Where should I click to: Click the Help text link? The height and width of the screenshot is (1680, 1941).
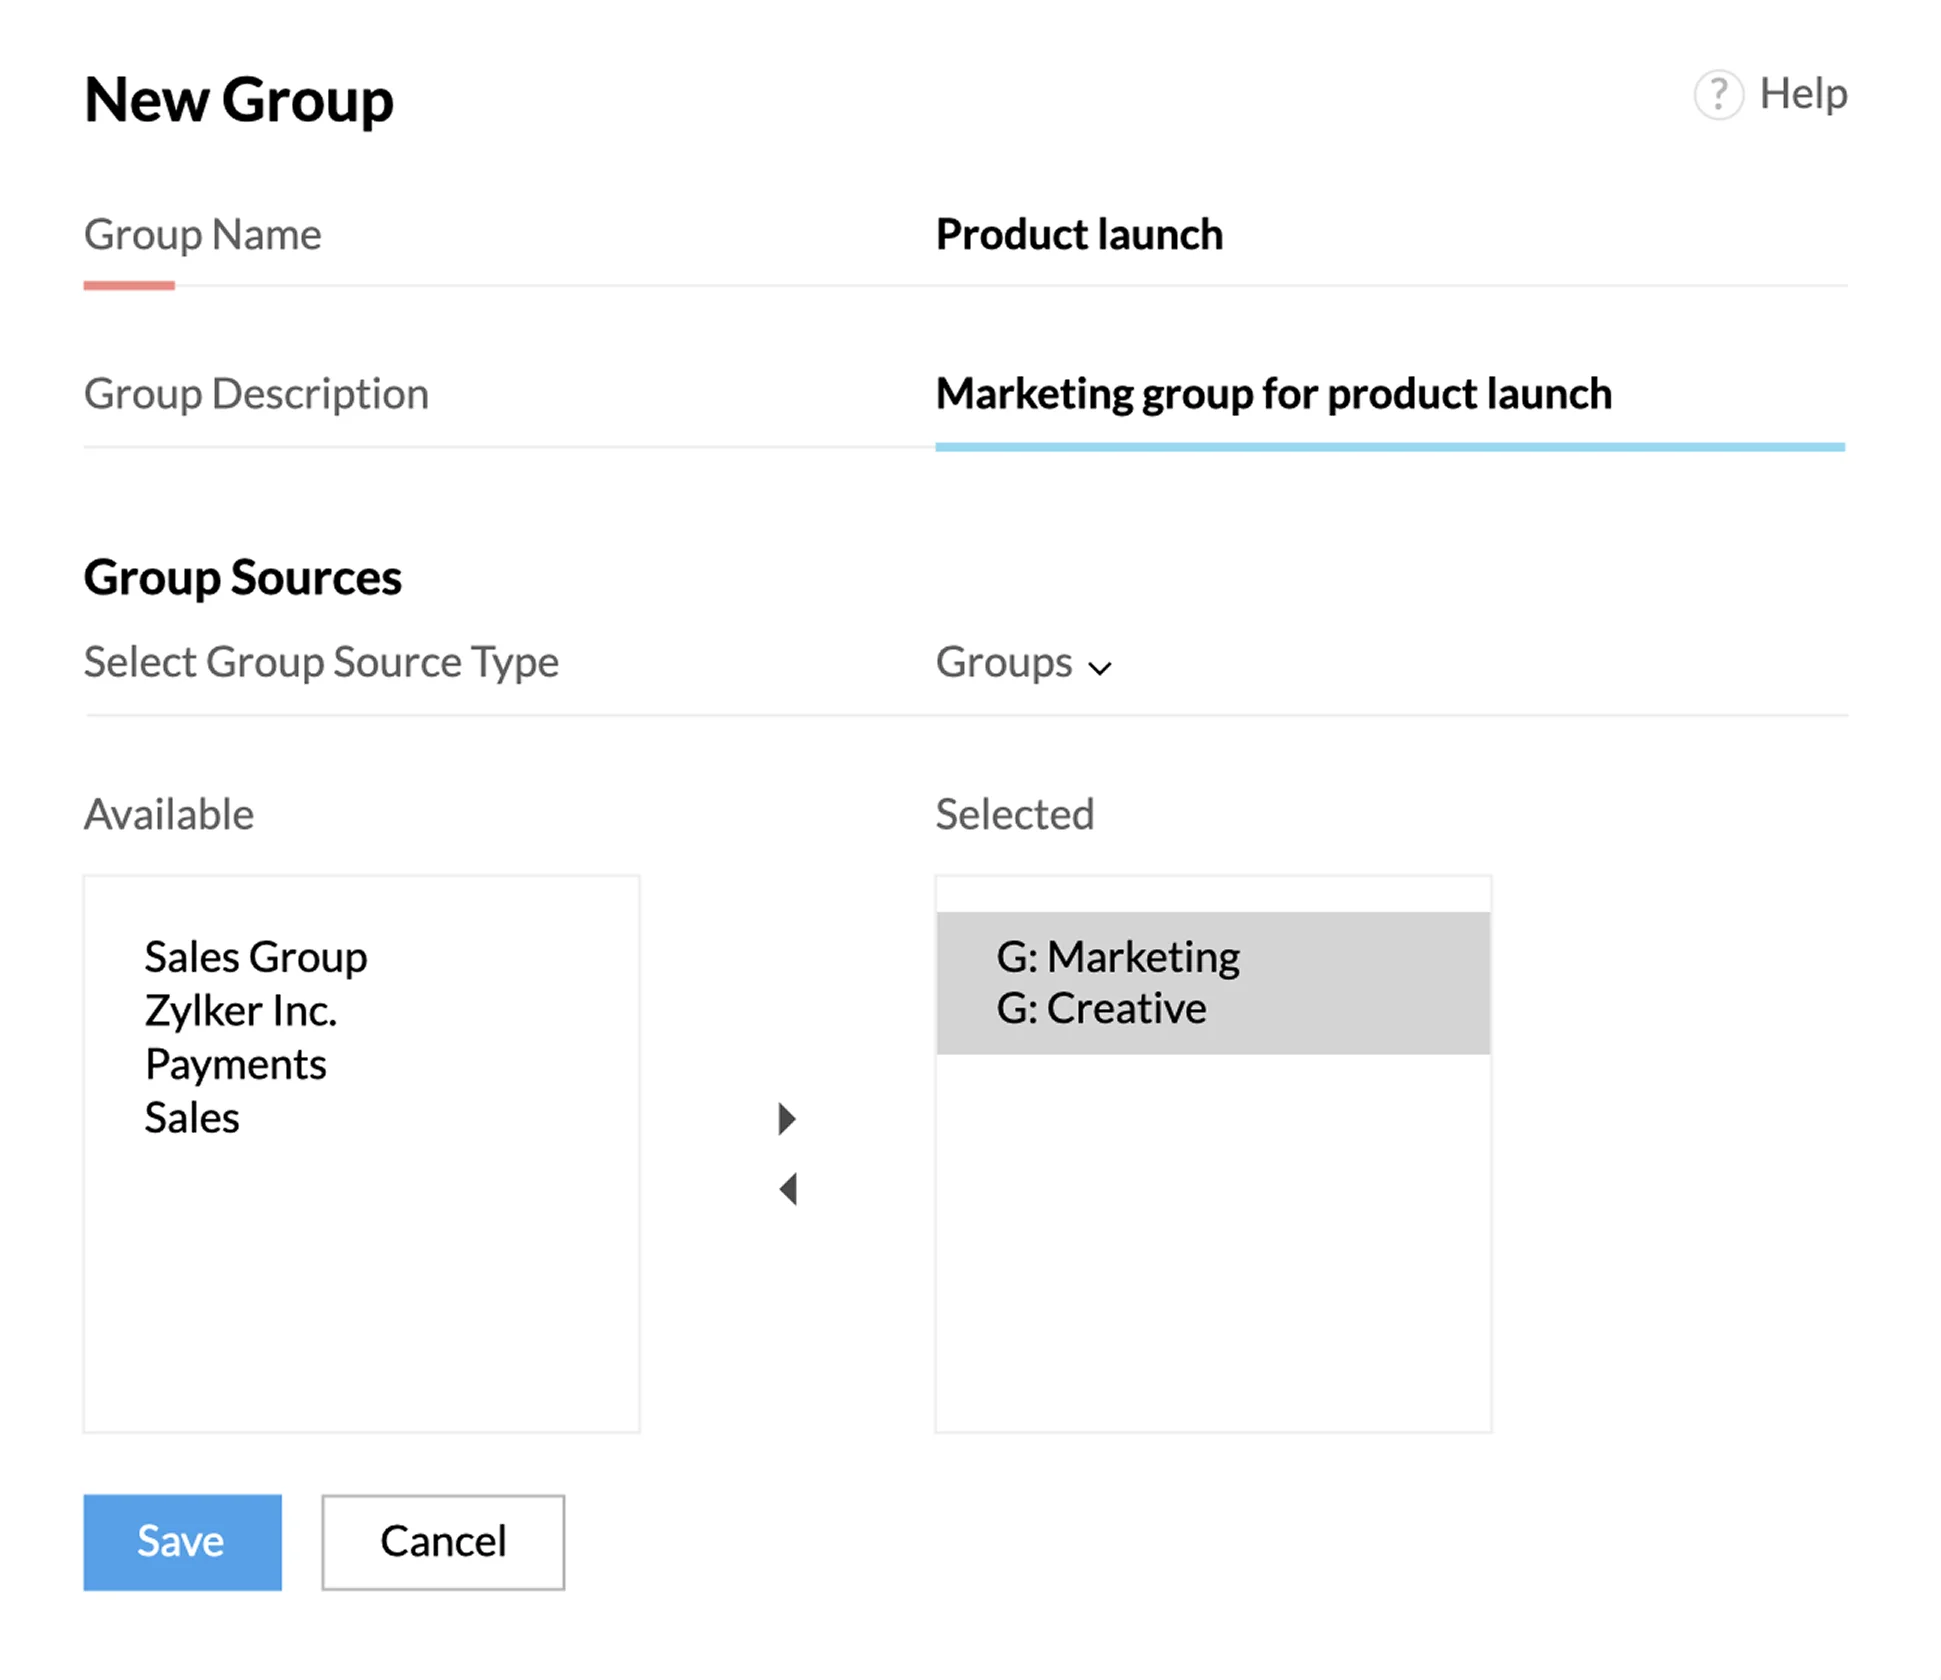[x=1803, y=93]
